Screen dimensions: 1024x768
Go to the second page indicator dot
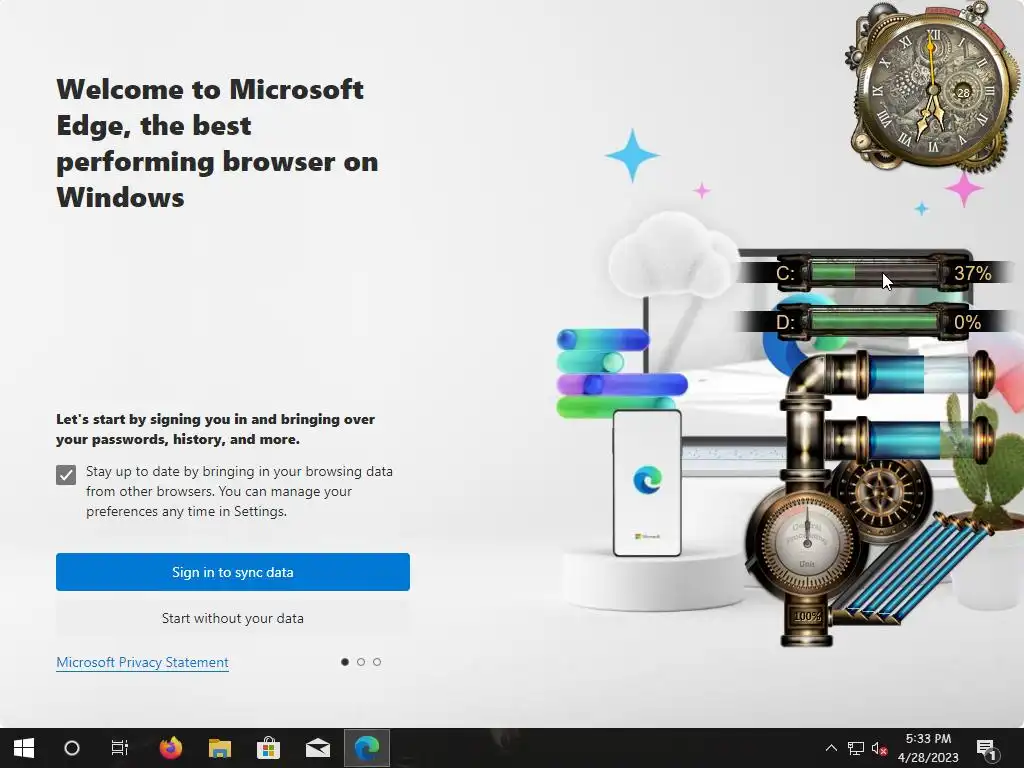click(x=361, y=662)
